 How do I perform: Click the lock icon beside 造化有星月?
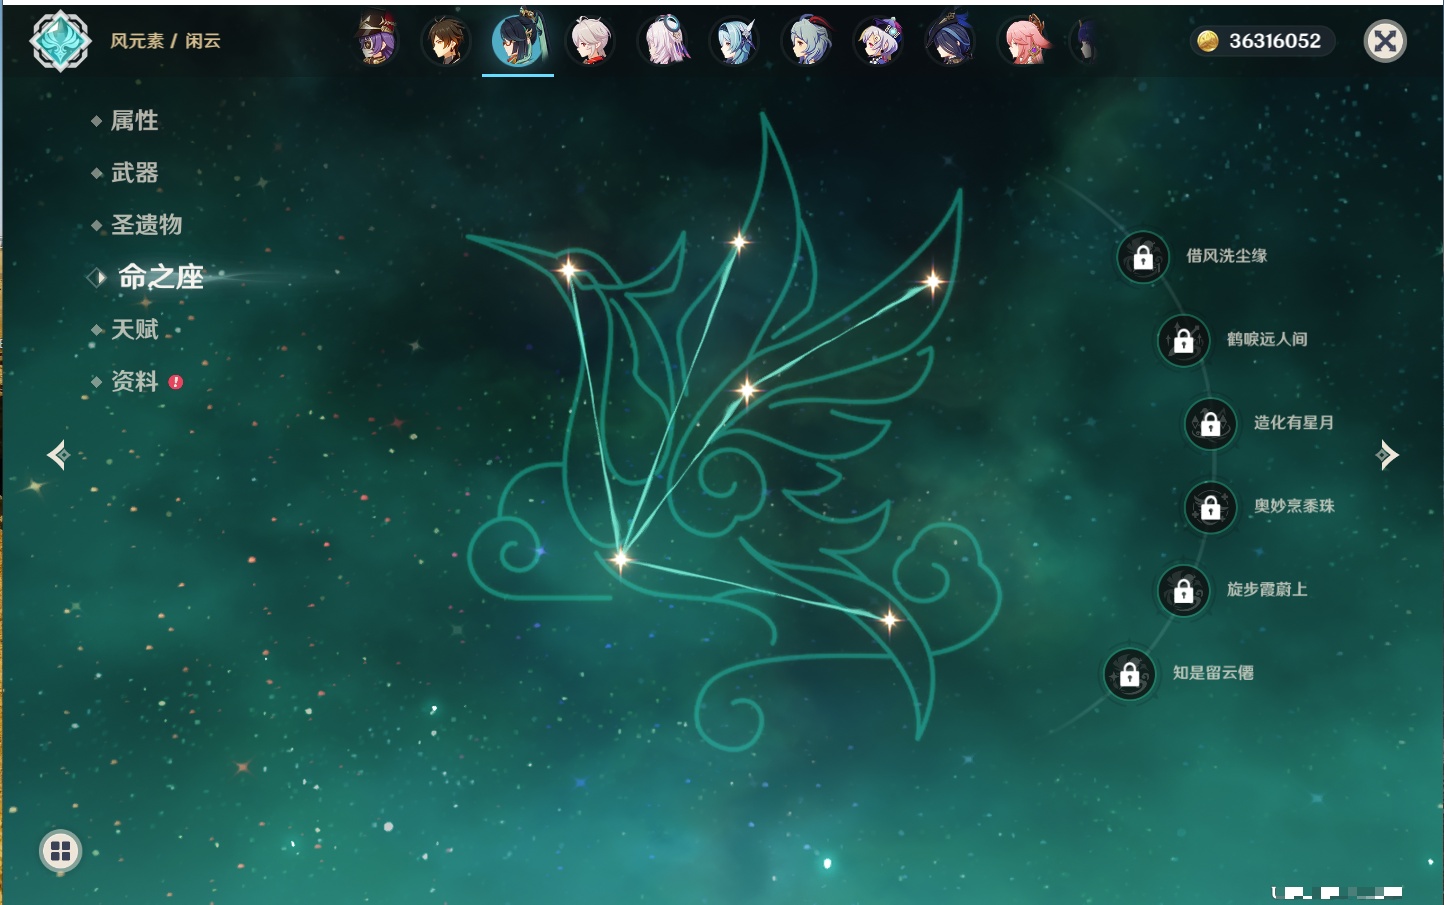pos(1211,423)
